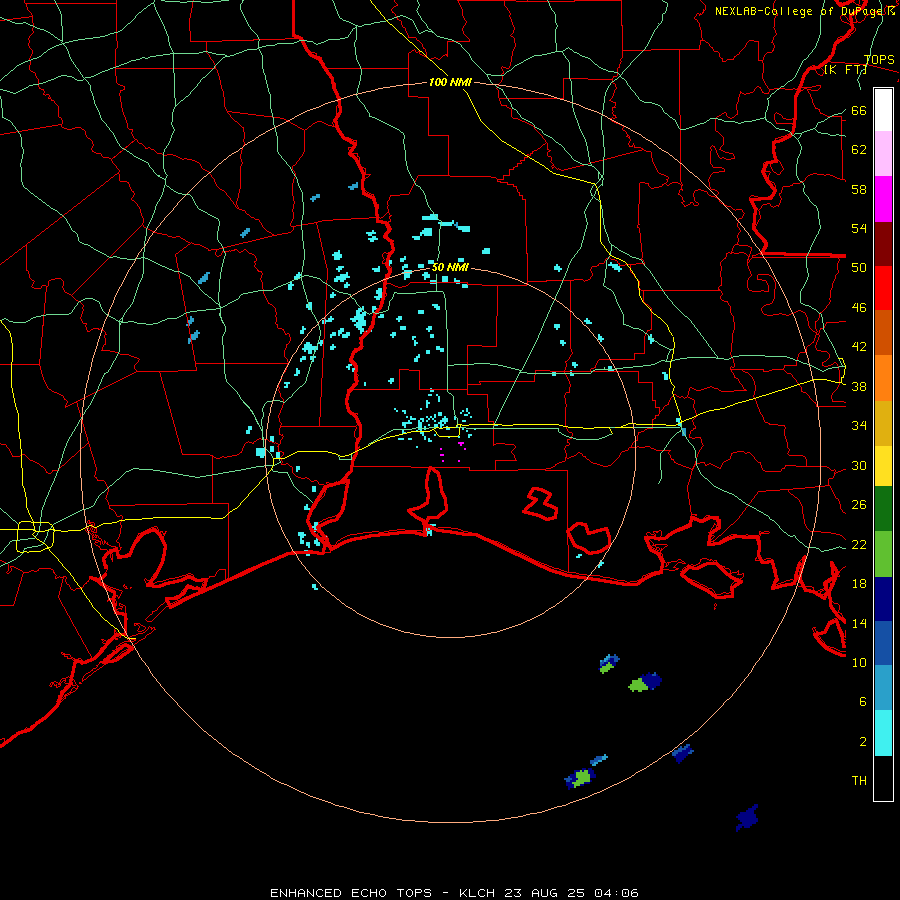Click the light pink 62 kft swatch
900x900 pixels.
pos(883,154)
